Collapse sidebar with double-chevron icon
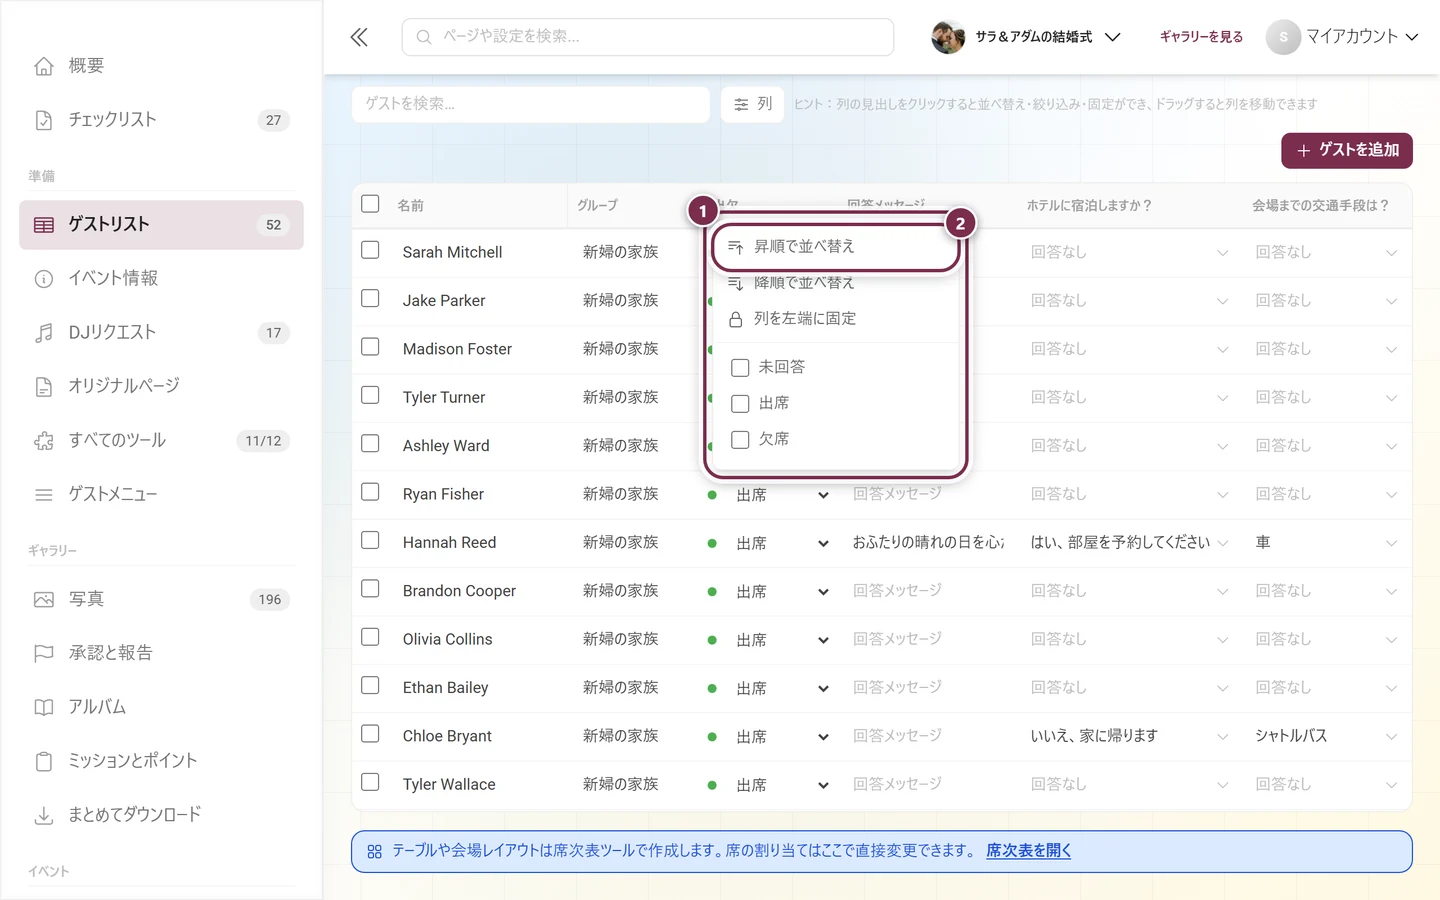Image resolution: width=1440 pixels, height=900 pixels. [x=359, y=37]
